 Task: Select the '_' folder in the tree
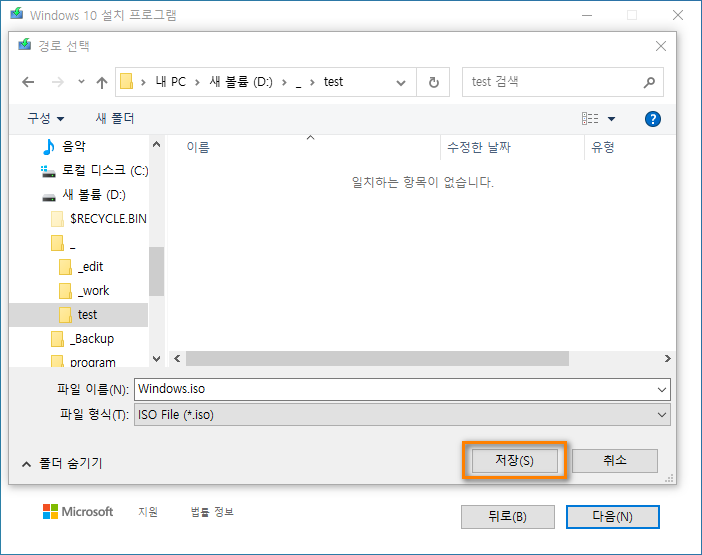tap(73, 243)
